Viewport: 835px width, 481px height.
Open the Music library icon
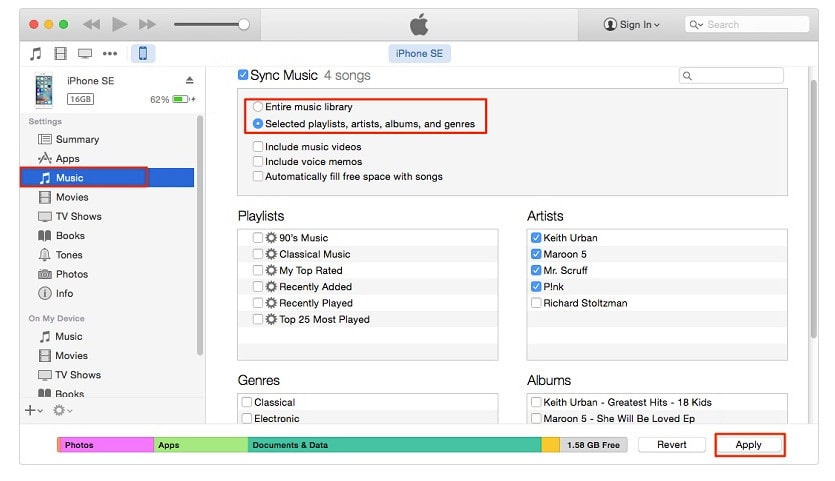point(36,53)
